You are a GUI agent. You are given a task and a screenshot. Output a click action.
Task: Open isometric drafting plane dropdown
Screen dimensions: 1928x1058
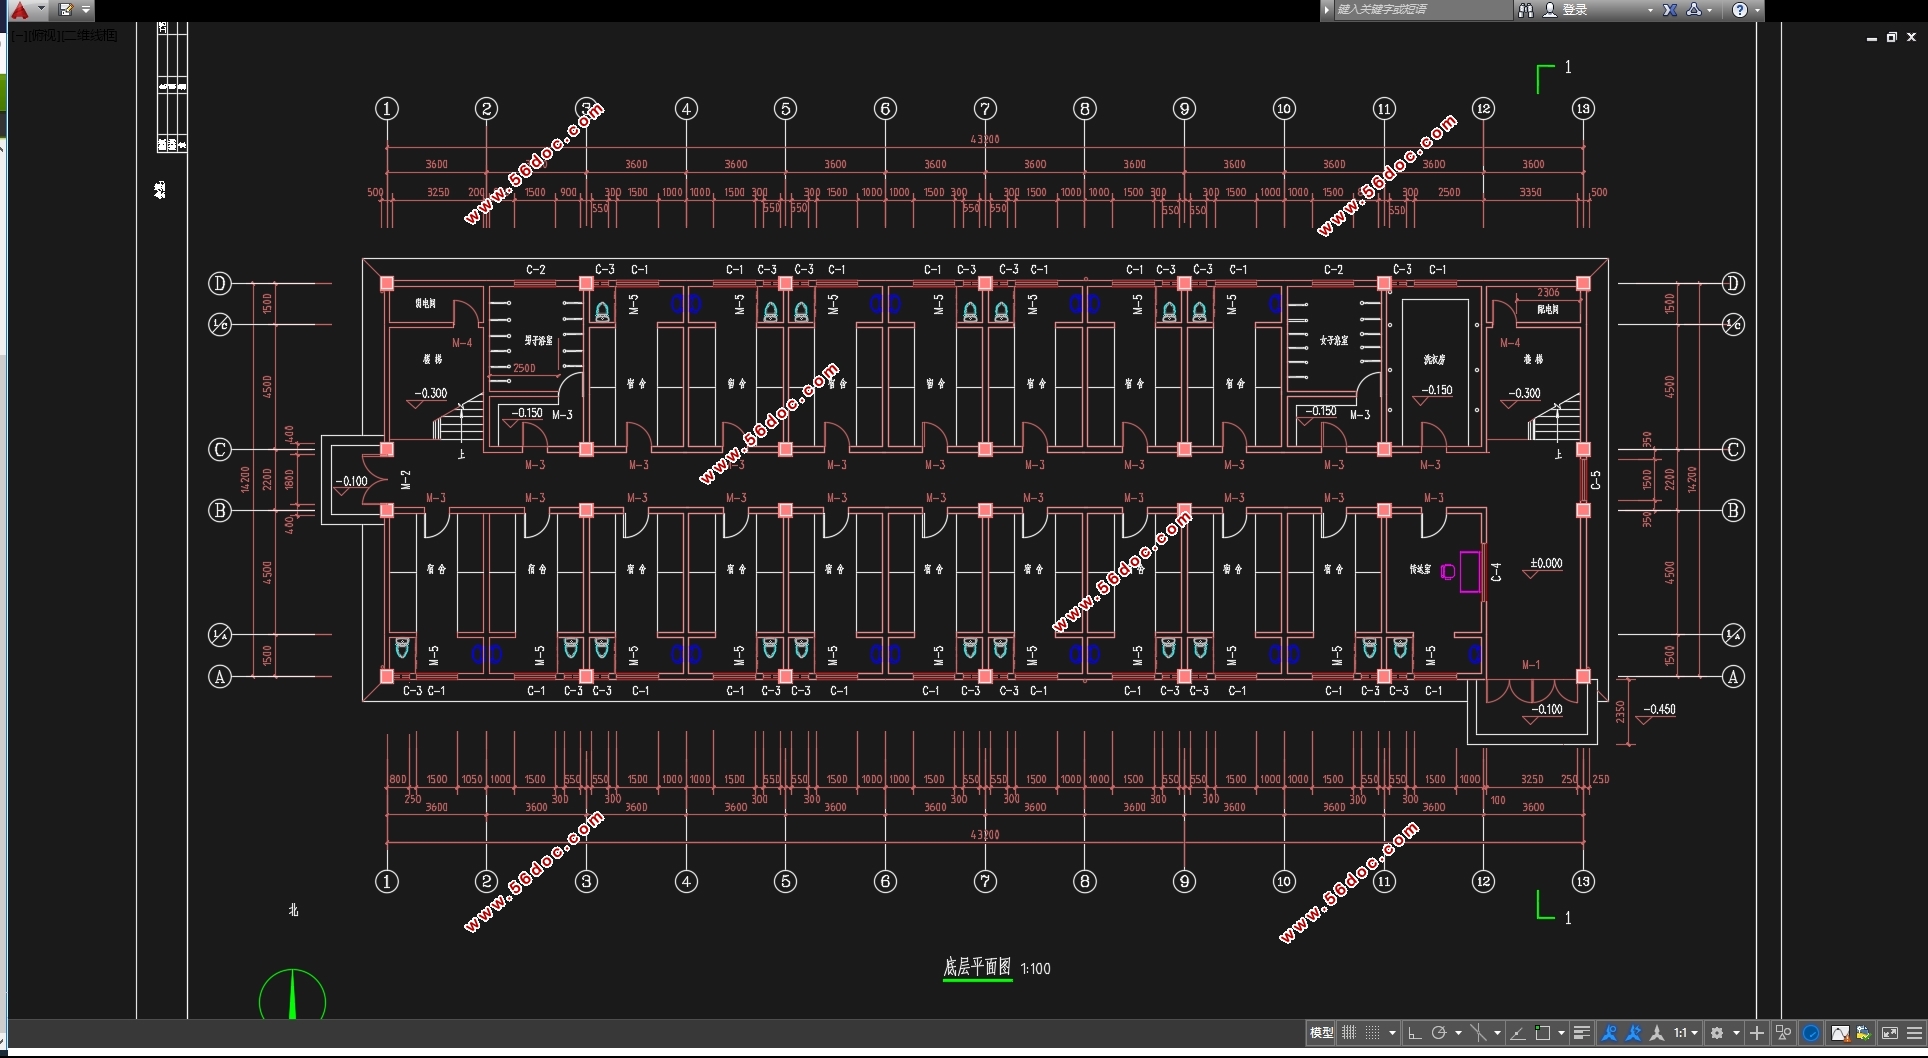coord(1497,1033)
